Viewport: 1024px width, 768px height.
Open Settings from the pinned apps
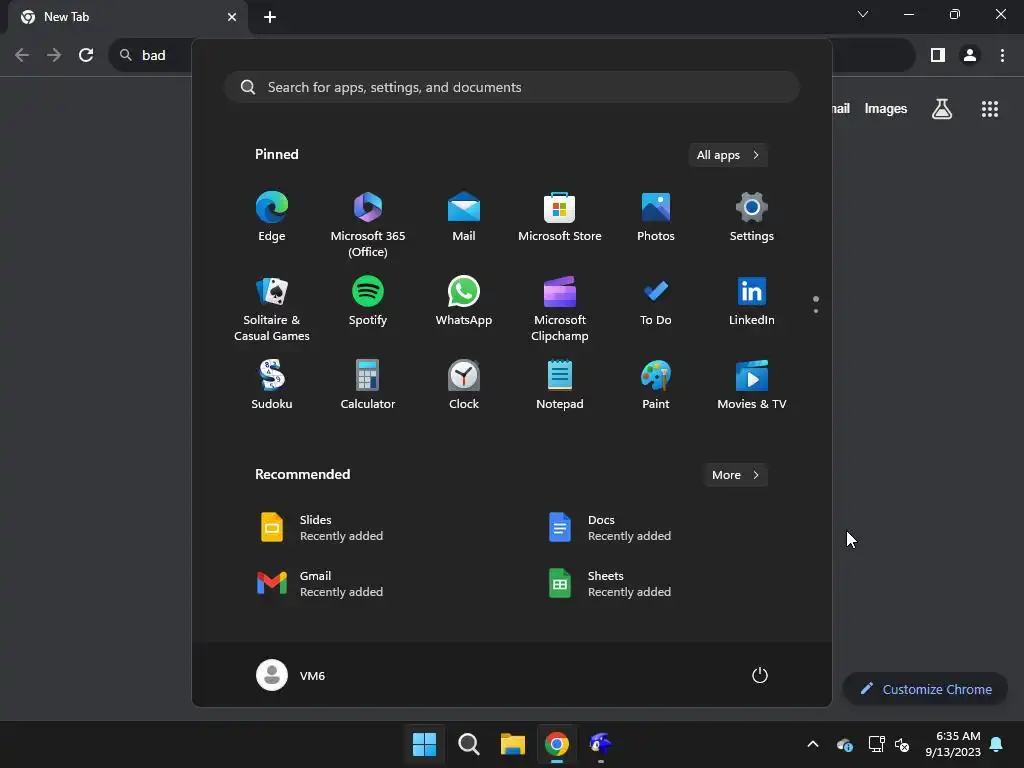pyautogui.click(x=752, y=217)
